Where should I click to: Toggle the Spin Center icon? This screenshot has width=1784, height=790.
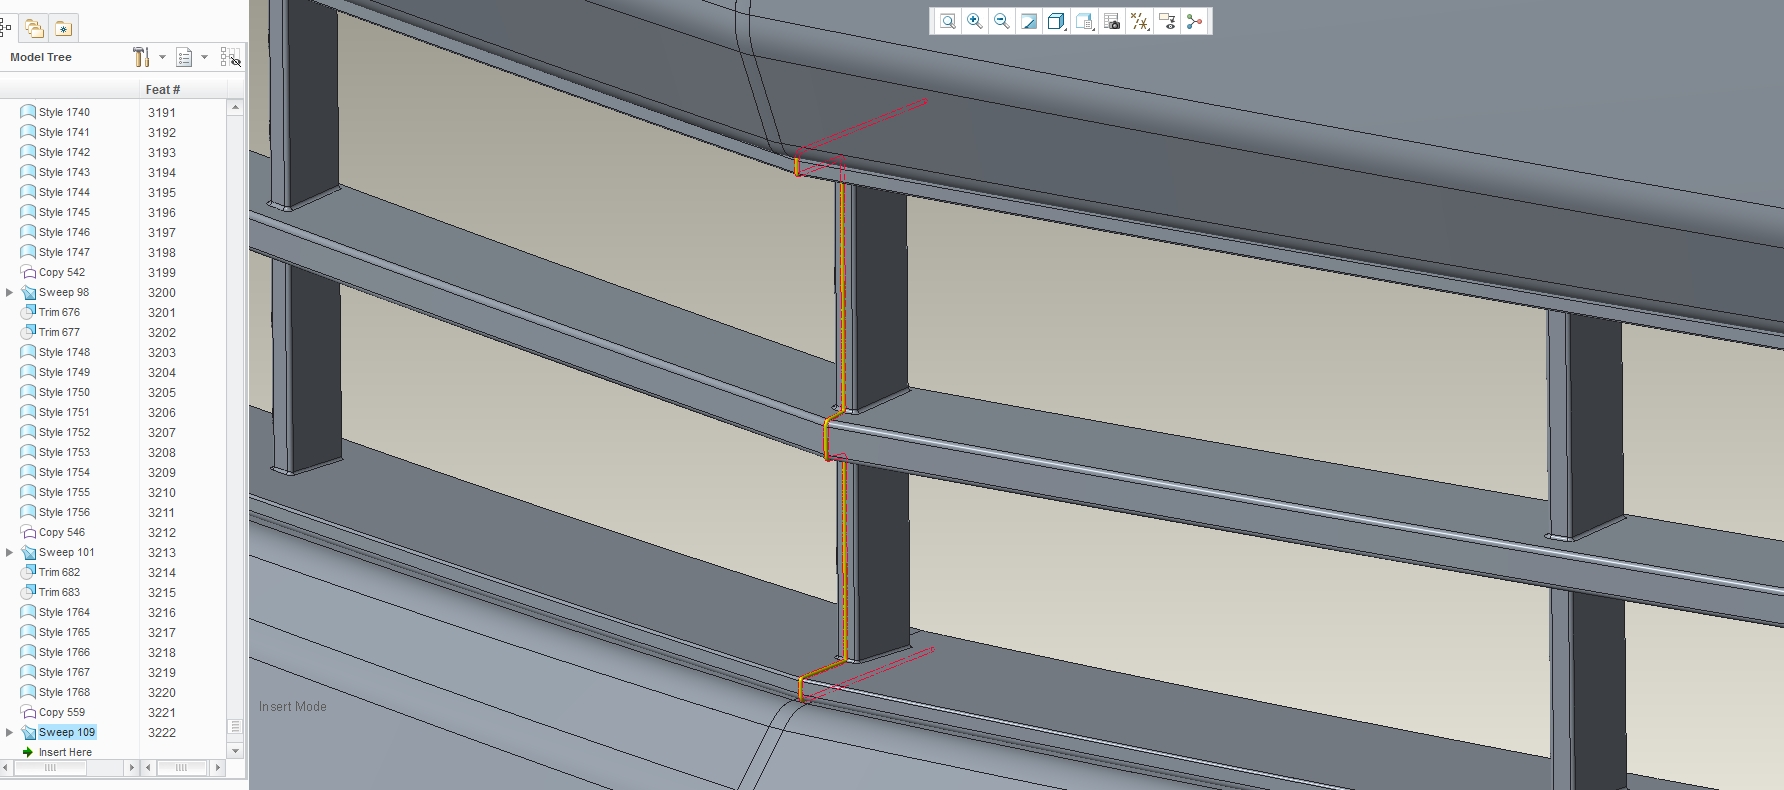(x=1194, y=22)
